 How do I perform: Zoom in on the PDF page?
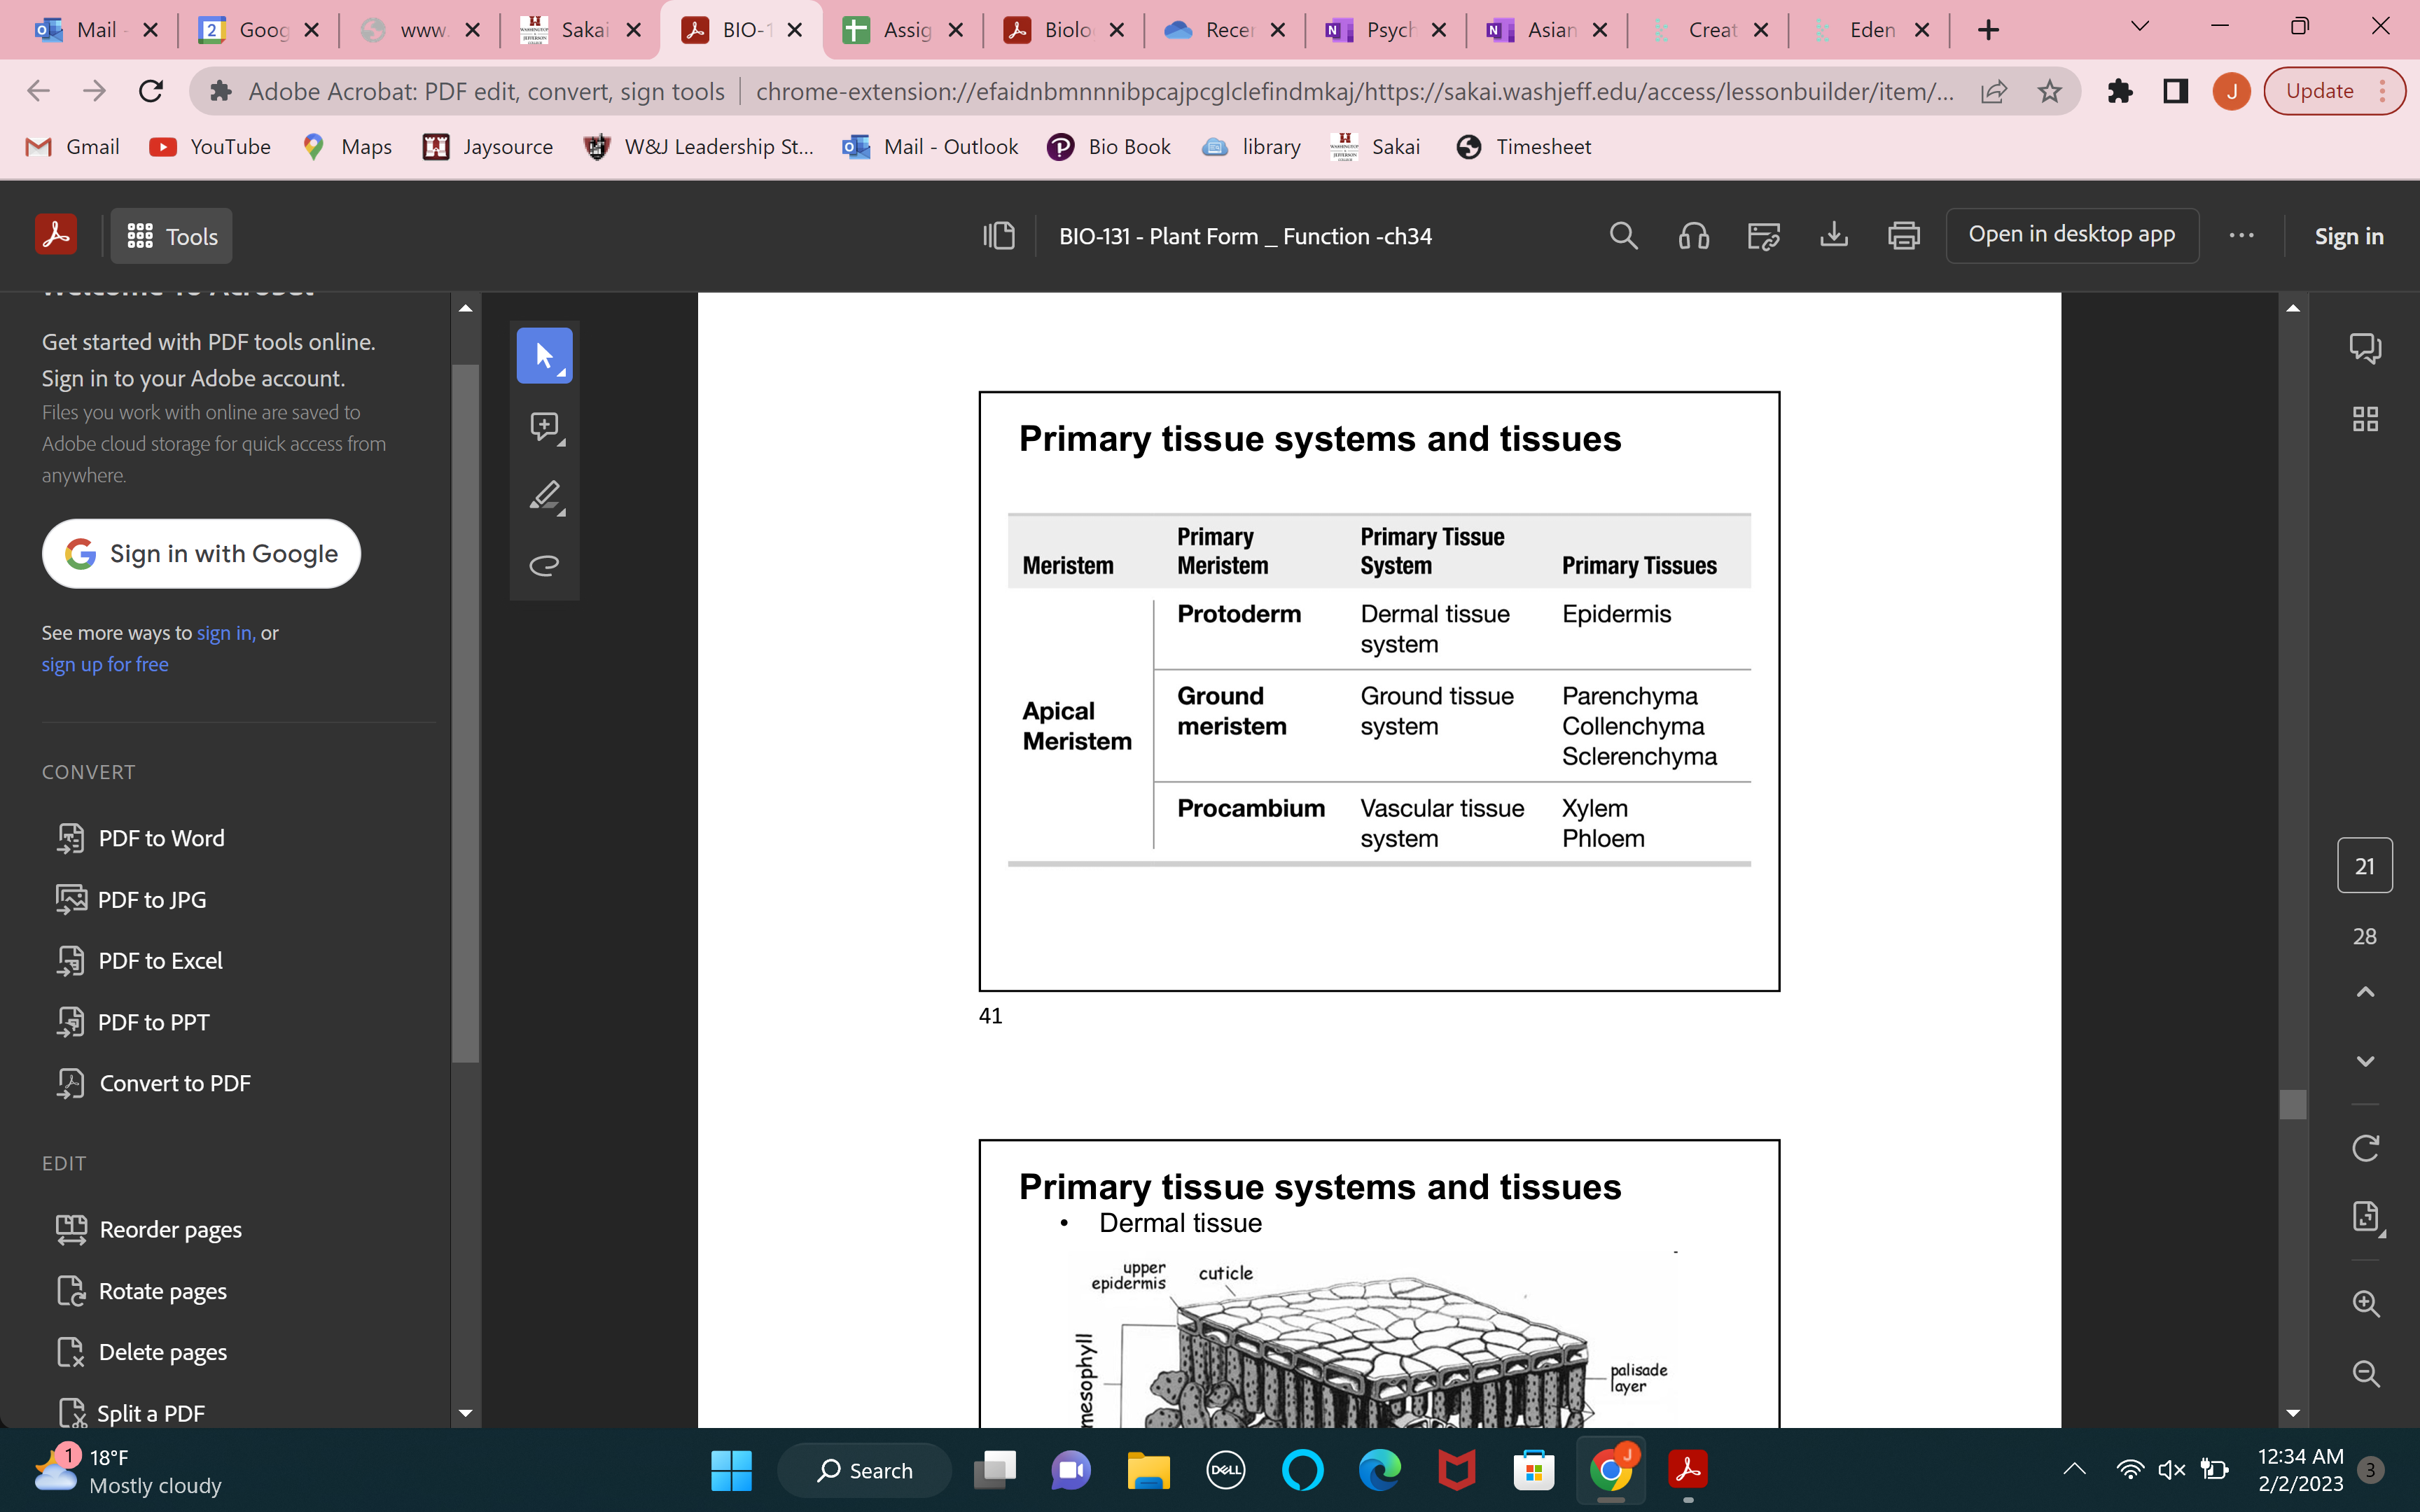(x=2366, y=1303)
